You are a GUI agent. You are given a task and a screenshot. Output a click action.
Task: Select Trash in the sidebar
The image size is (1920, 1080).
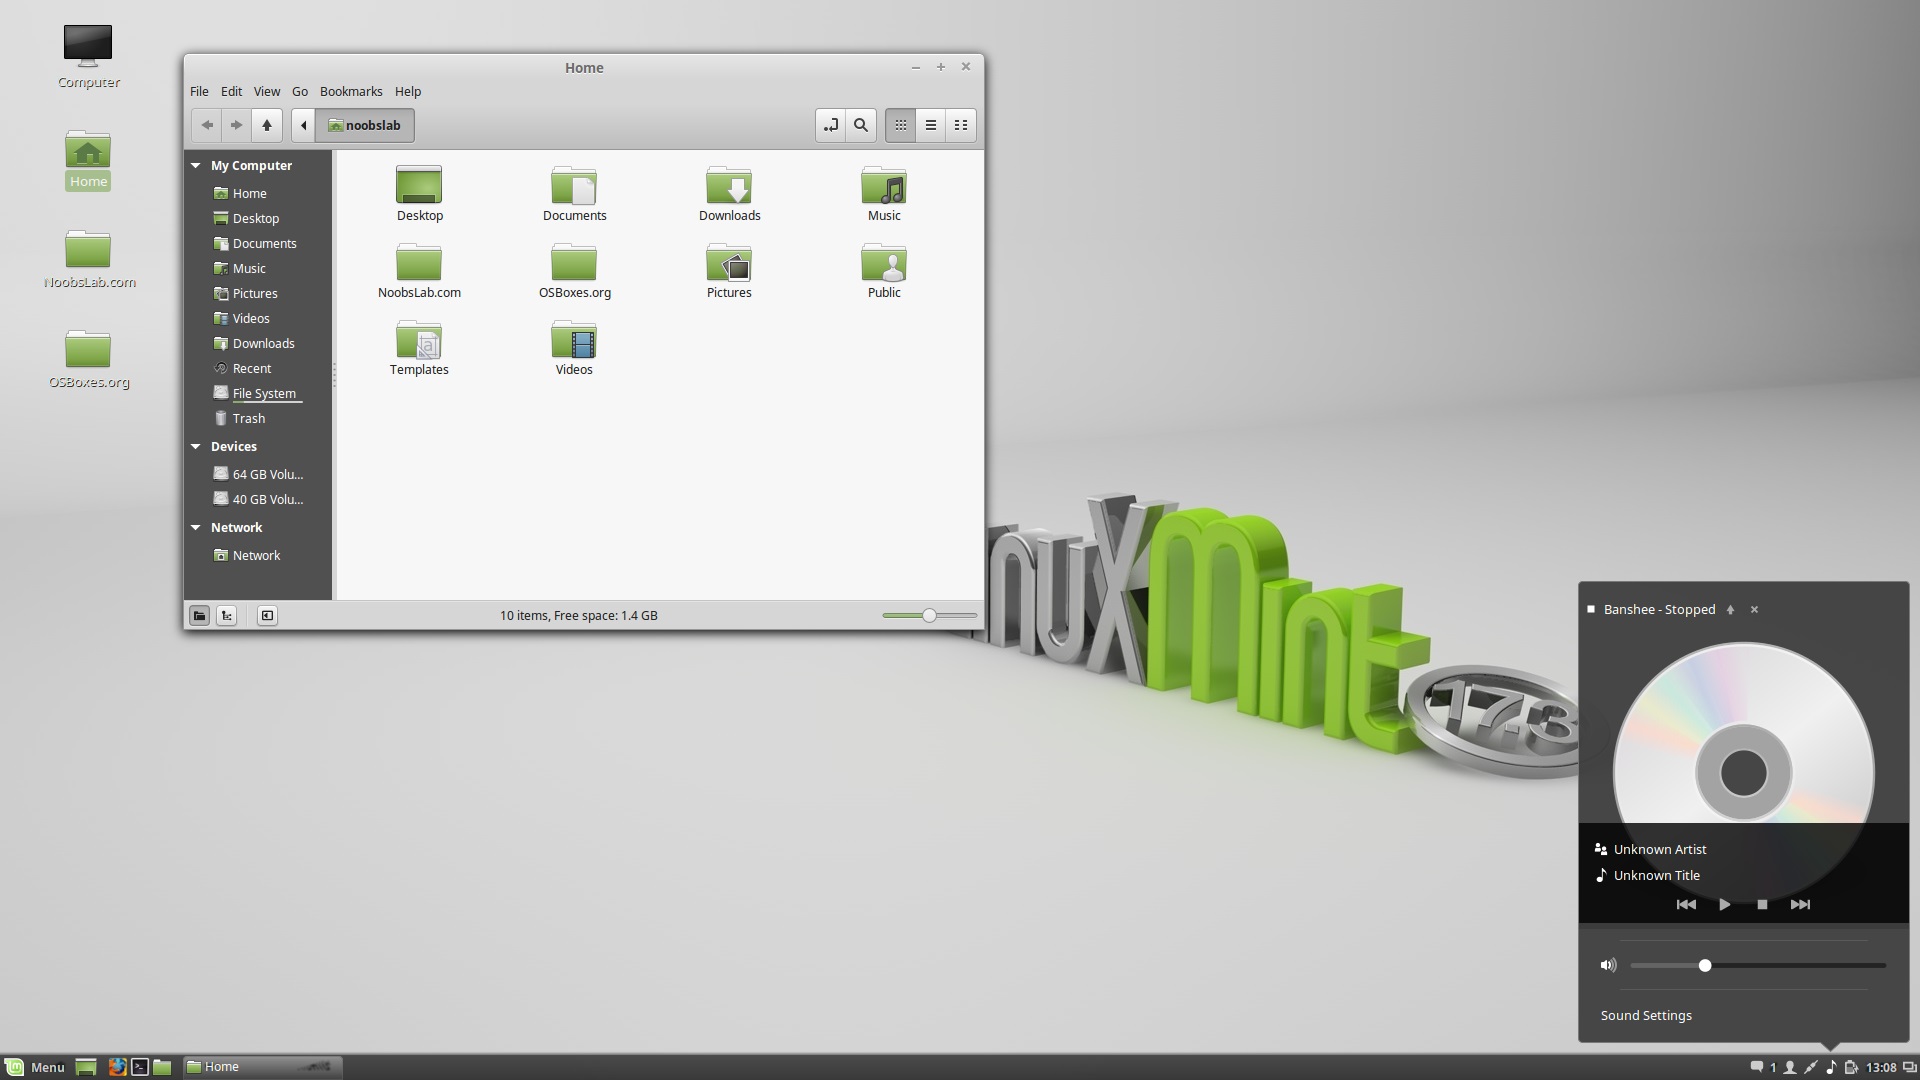[x=247, y=418]
